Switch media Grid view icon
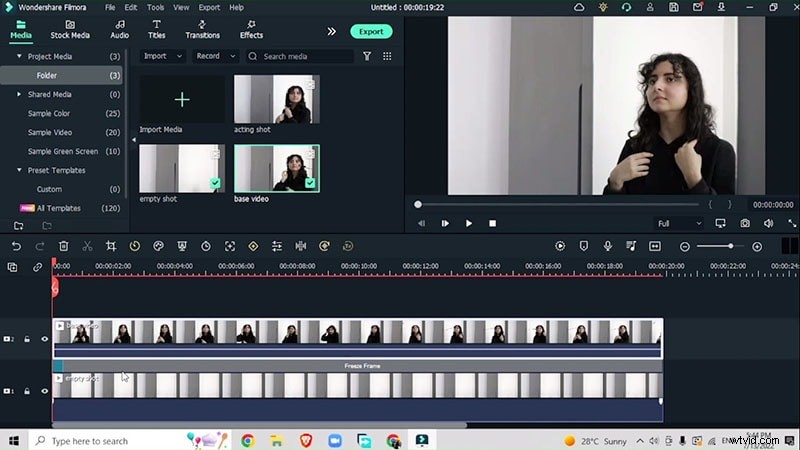Screen dimensions: 800x450 (387, 56)
